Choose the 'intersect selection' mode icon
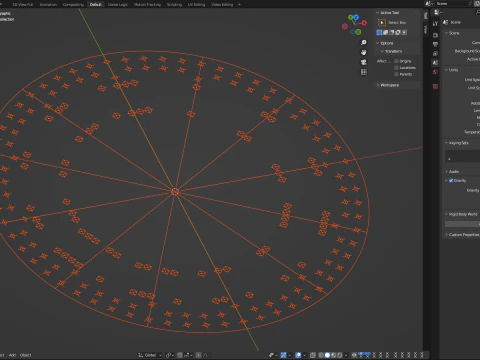 pos(404,32)
